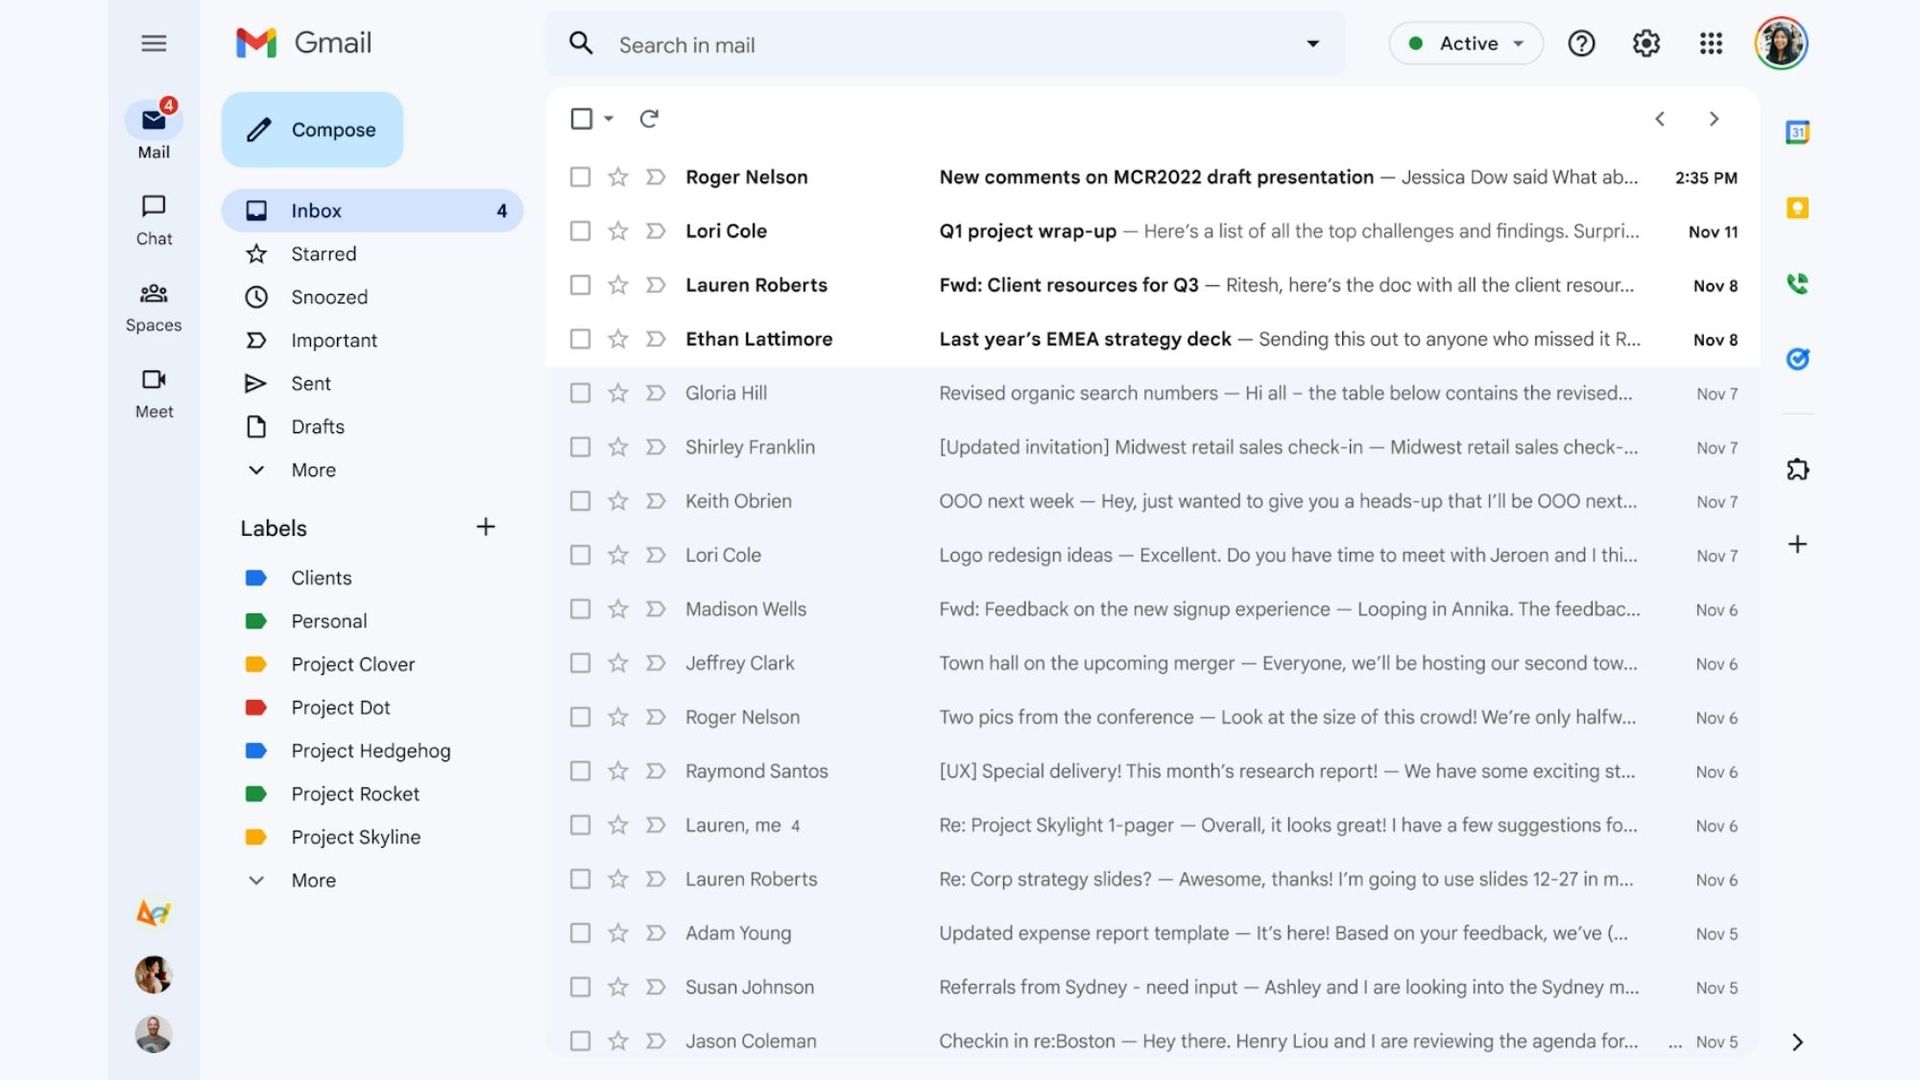Open the Sent folder
Screen dimensions: 1920x1080
coord(310,383)
